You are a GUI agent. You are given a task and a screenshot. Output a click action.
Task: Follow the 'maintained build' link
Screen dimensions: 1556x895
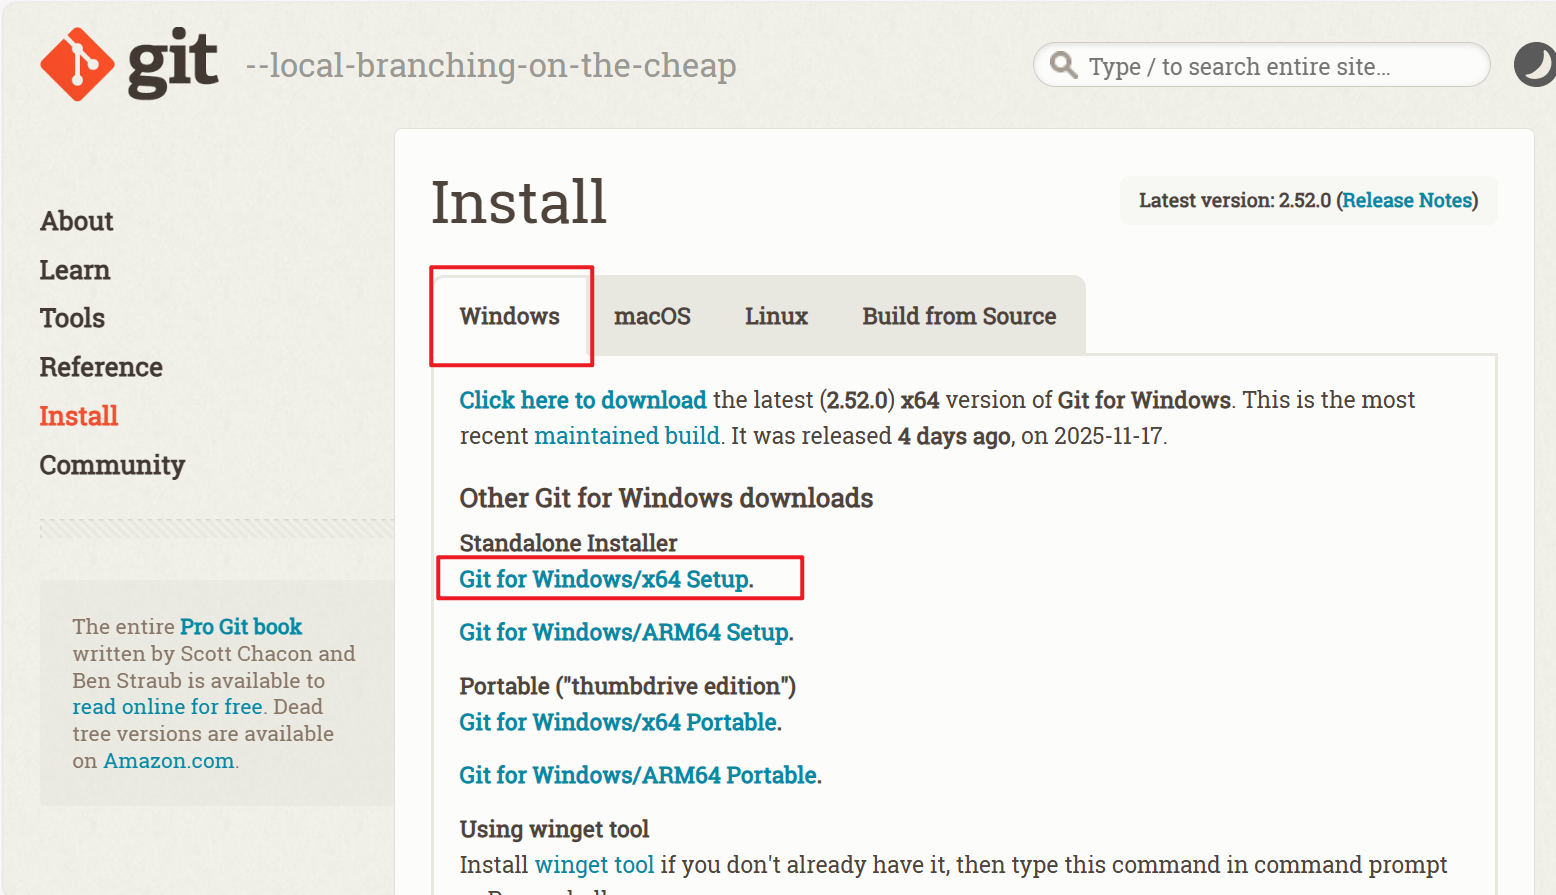tap(627, 436)
